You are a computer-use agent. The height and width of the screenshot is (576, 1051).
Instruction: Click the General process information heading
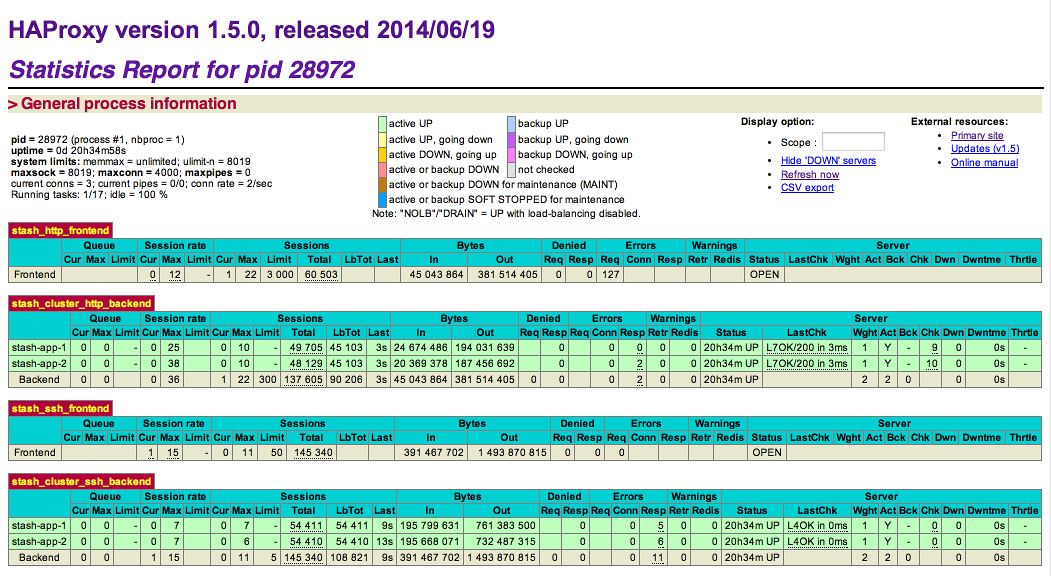click(129, 104)
